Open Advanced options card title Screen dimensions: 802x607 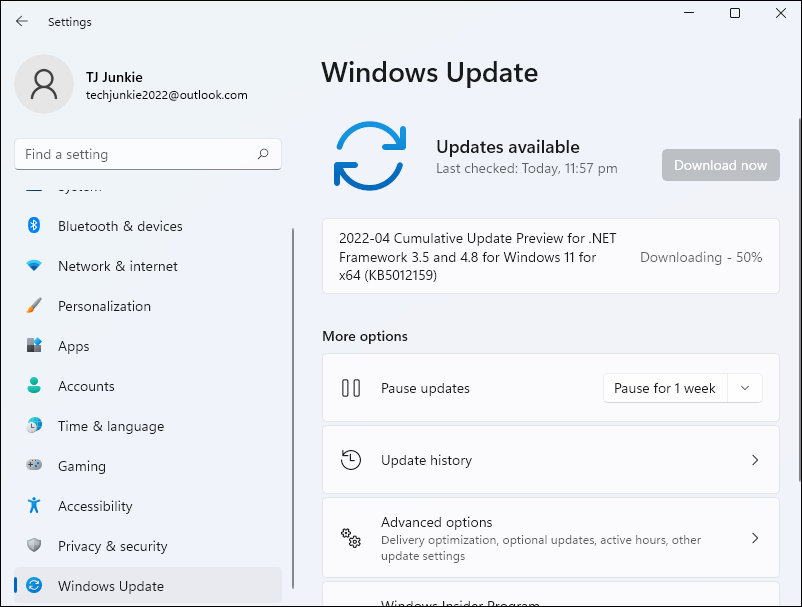tap(436, 522)
